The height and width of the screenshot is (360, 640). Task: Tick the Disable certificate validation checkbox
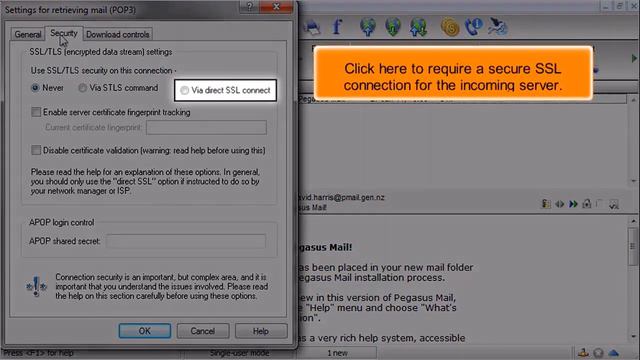pyautogui.click(x=36, y=150)
